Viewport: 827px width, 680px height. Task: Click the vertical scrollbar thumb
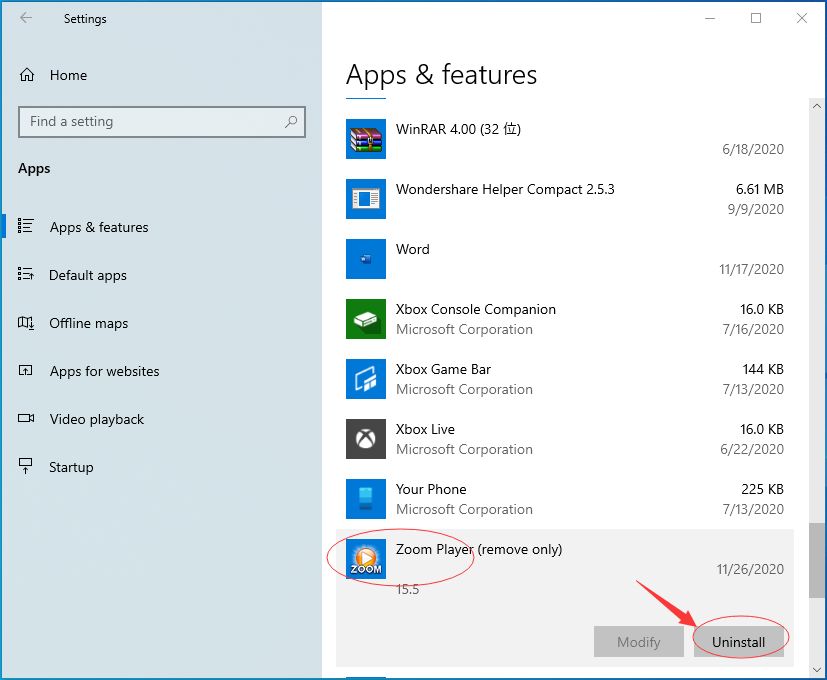(x=817, y=560)
